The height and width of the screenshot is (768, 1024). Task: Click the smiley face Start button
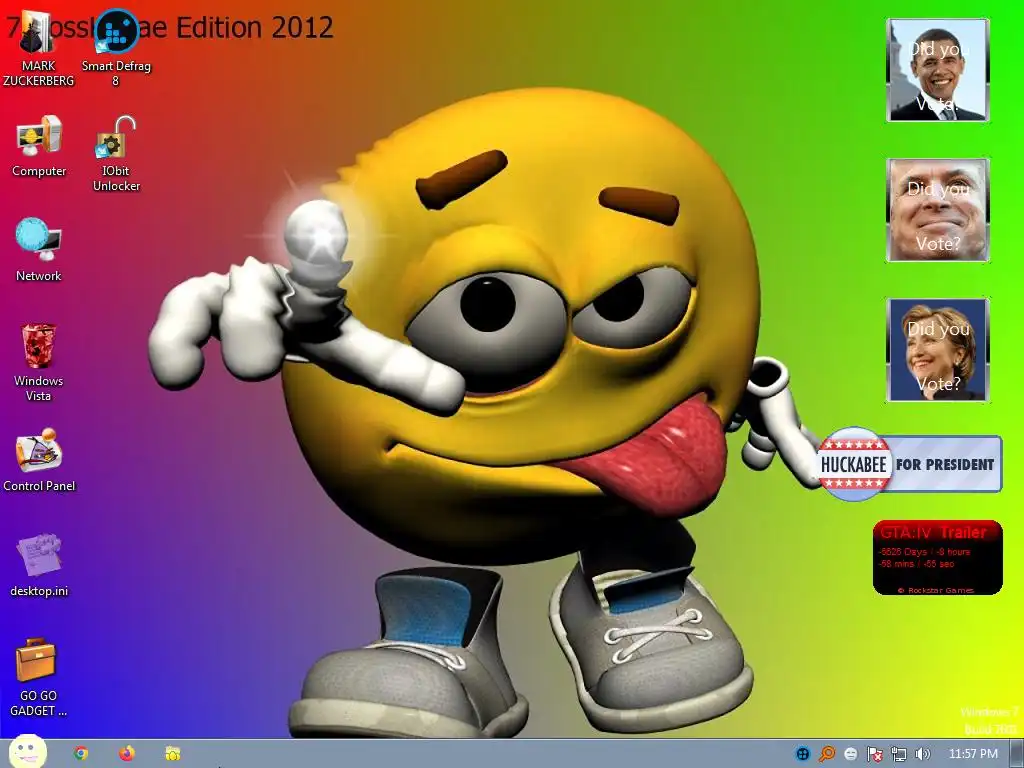click(x=27, y=752)
